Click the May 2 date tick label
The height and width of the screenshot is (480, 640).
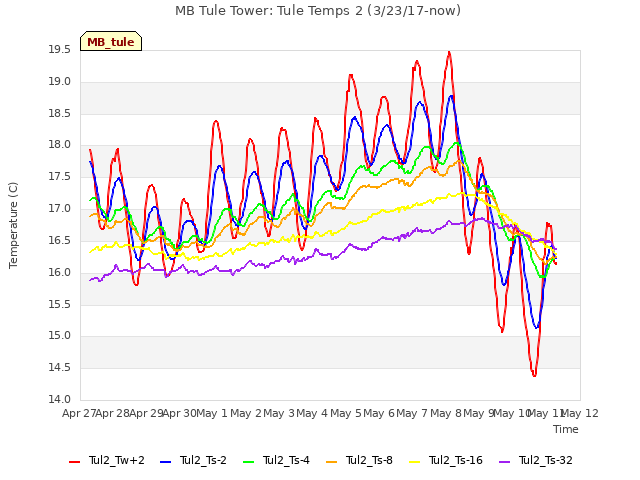[246, 413]
